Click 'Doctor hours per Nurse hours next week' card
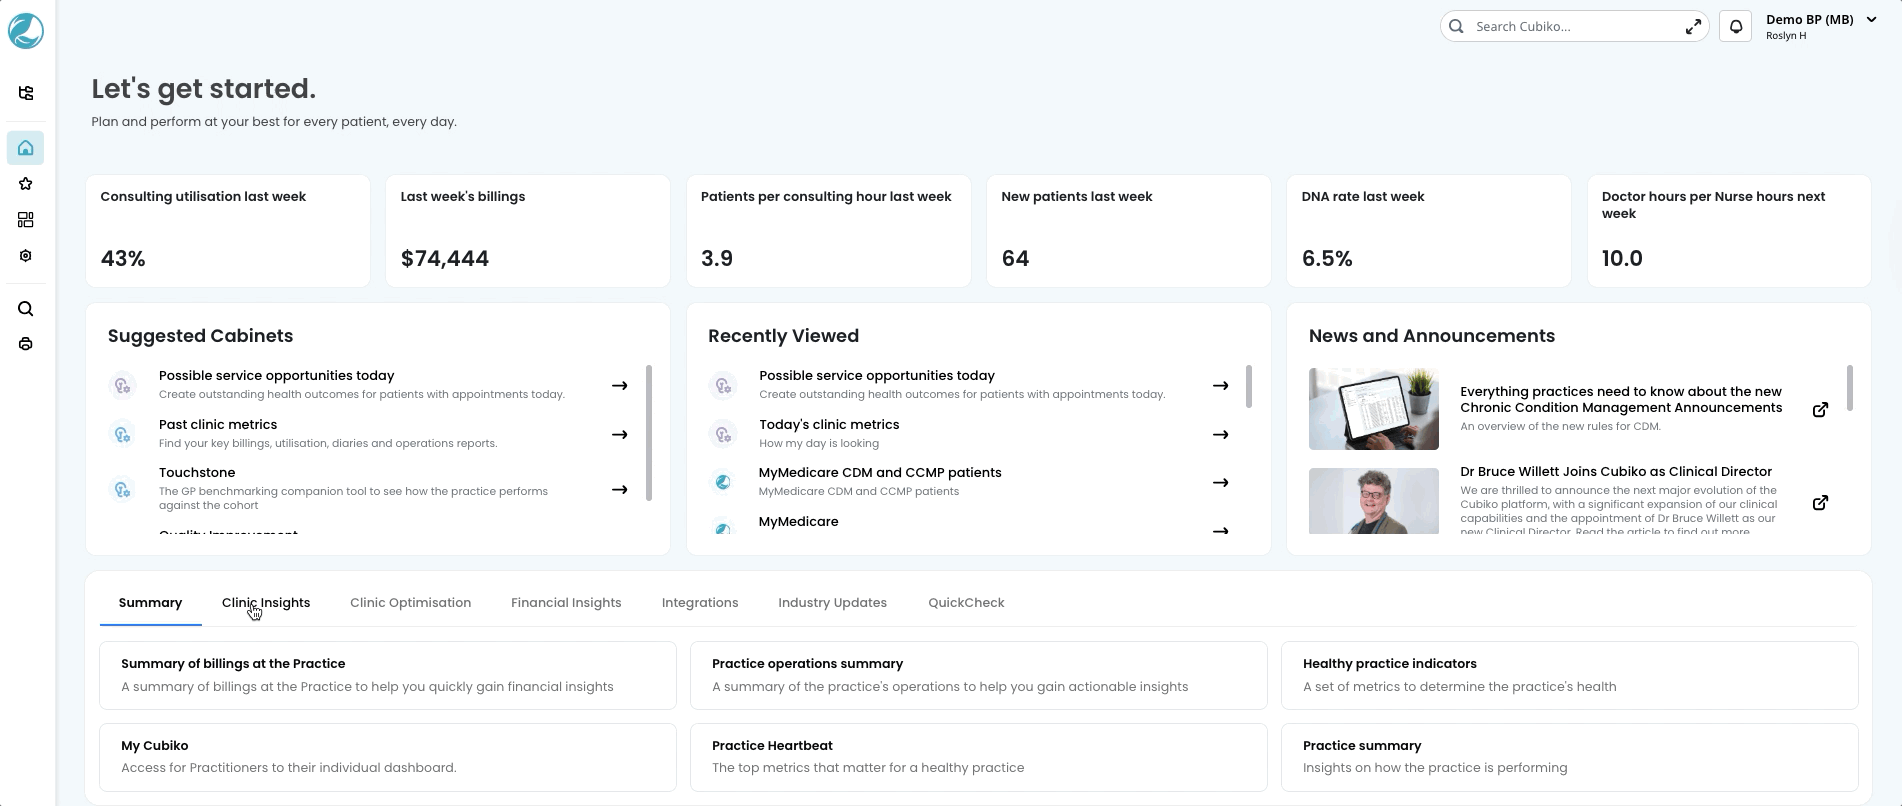This screenshot has height=806, width=1902. pyautogui.click(x=1729, y=231)
